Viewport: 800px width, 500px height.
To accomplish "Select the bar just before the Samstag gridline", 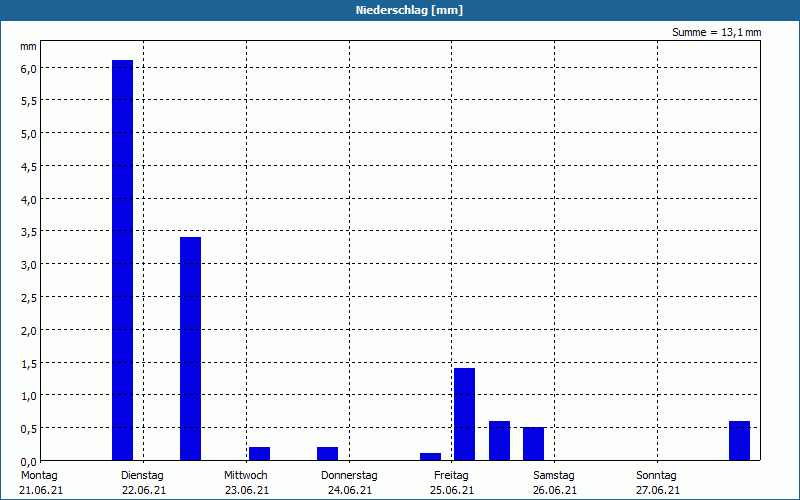I will [533, 444].
